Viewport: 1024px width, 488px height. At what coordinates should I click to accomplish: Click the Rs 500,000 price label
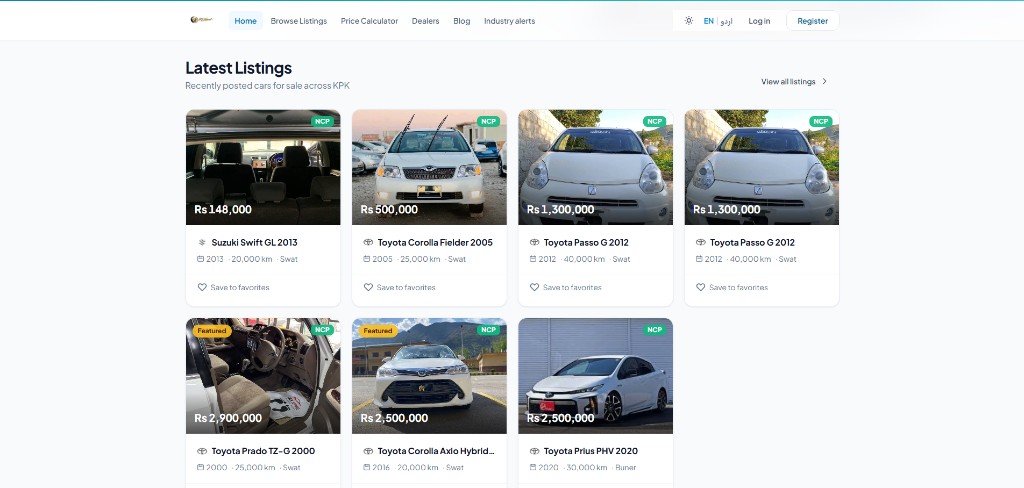click(x=389, y=210)
